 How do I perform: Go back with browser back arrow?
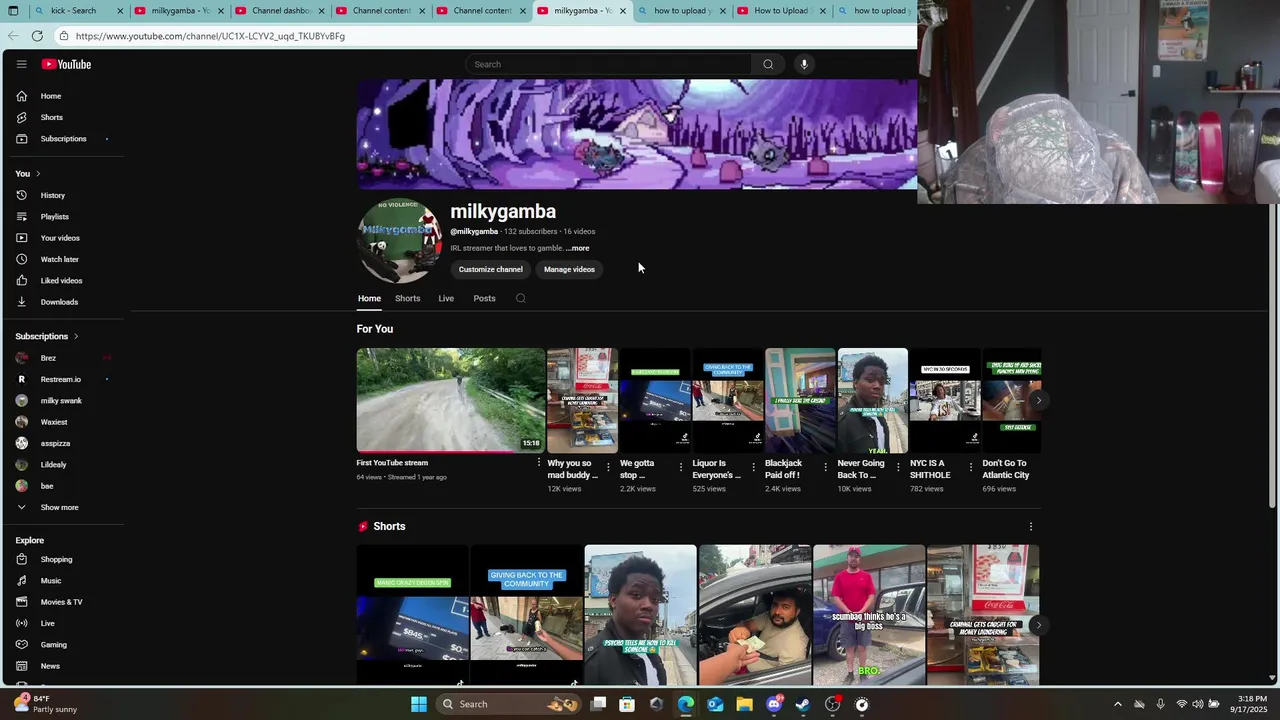coord(12,36)
